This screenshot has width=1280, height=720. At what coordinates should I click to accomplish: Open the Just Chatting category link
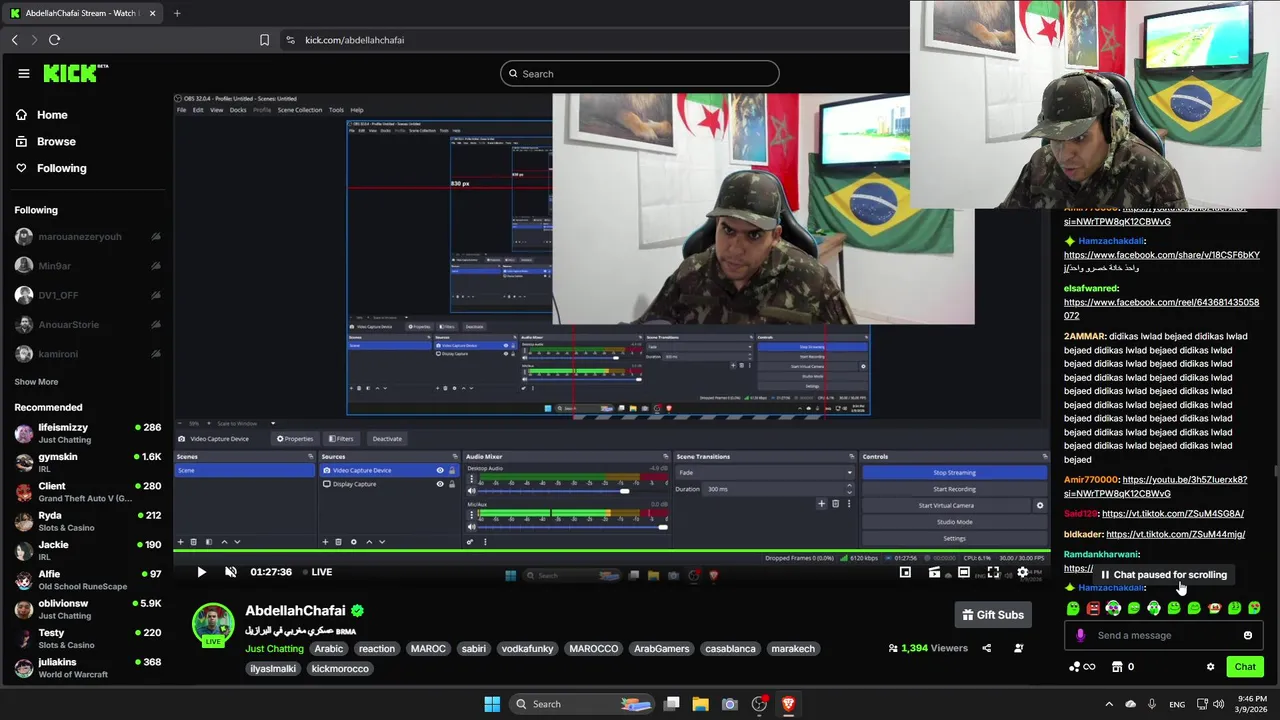point(274,649)
